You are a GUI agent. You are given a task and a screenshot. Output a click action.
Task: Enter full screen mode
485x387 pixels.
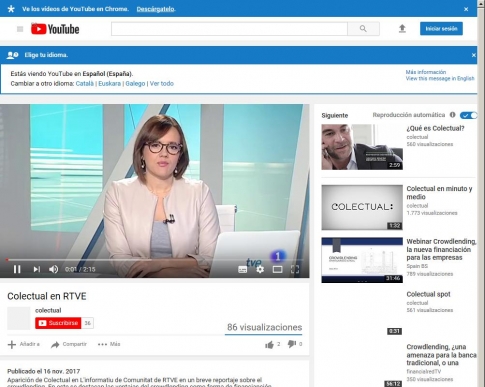tap(295, 269)
